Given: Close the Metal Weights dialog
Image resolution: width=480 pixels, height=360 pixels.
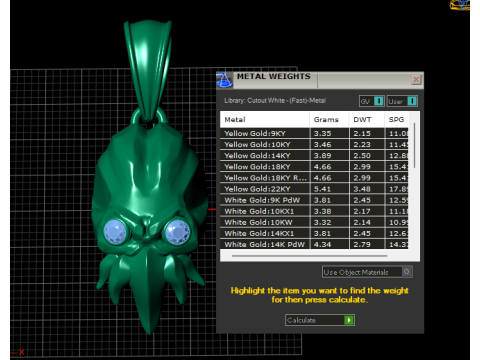Looking at the screenshot, I should (416, 80).
